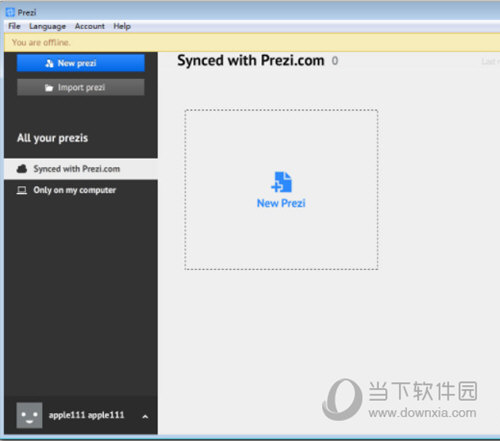Click the cloud icon beside Synced
This screenshot has width=500, height=441.
point(22,169)
